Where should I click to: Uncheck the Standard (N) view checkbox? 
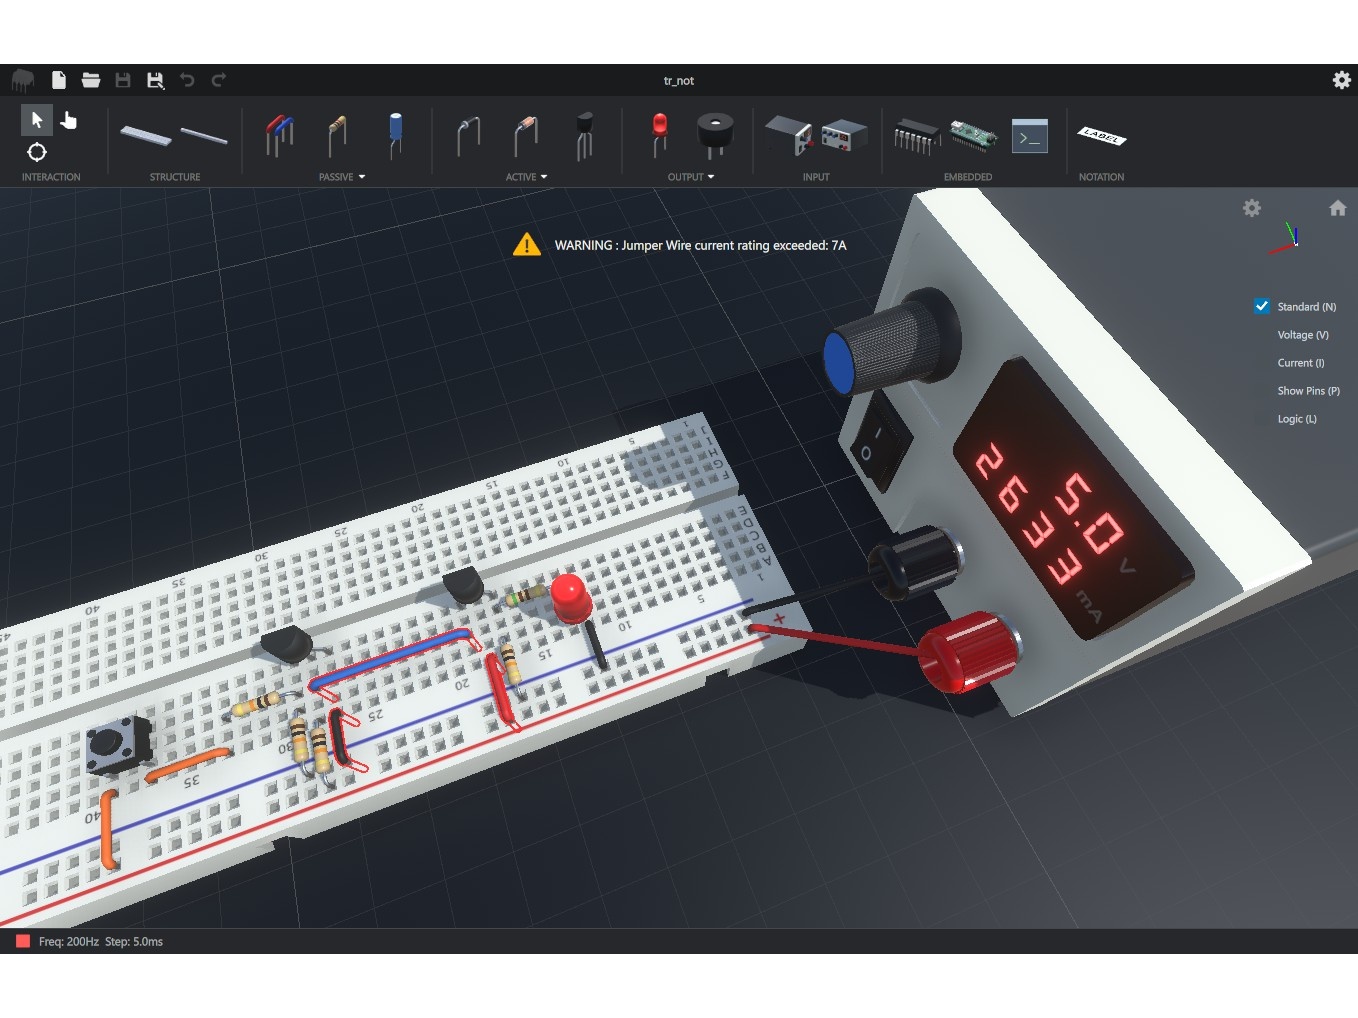pyautogui.click(x=1262, y=307)
